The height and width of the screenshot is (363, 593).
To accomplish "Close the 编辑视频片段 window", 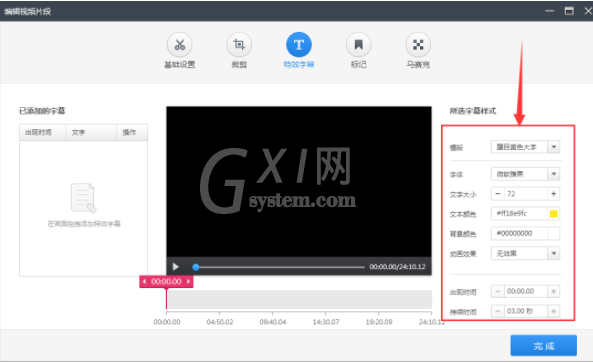I will pyautogui.click(x=588, y=11).
